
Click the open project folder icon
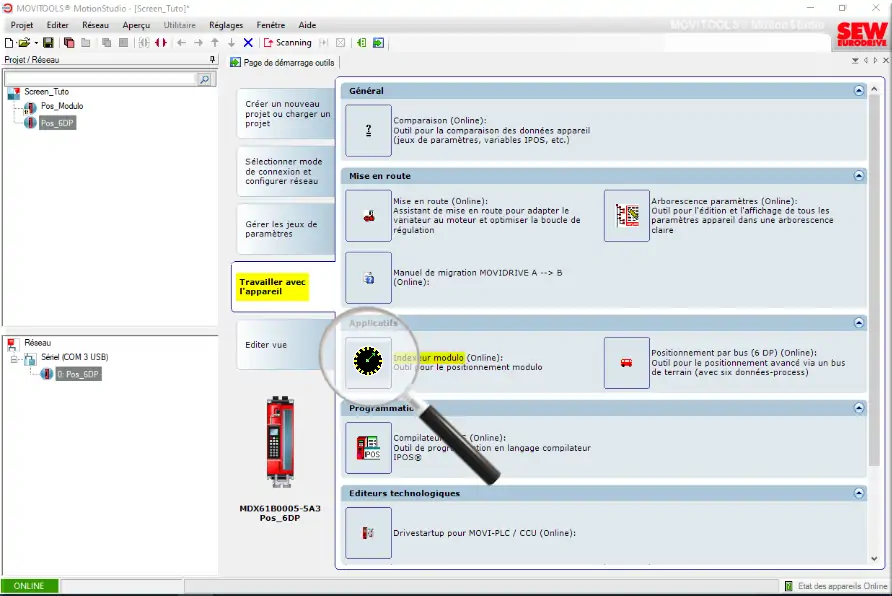point(24,43)
